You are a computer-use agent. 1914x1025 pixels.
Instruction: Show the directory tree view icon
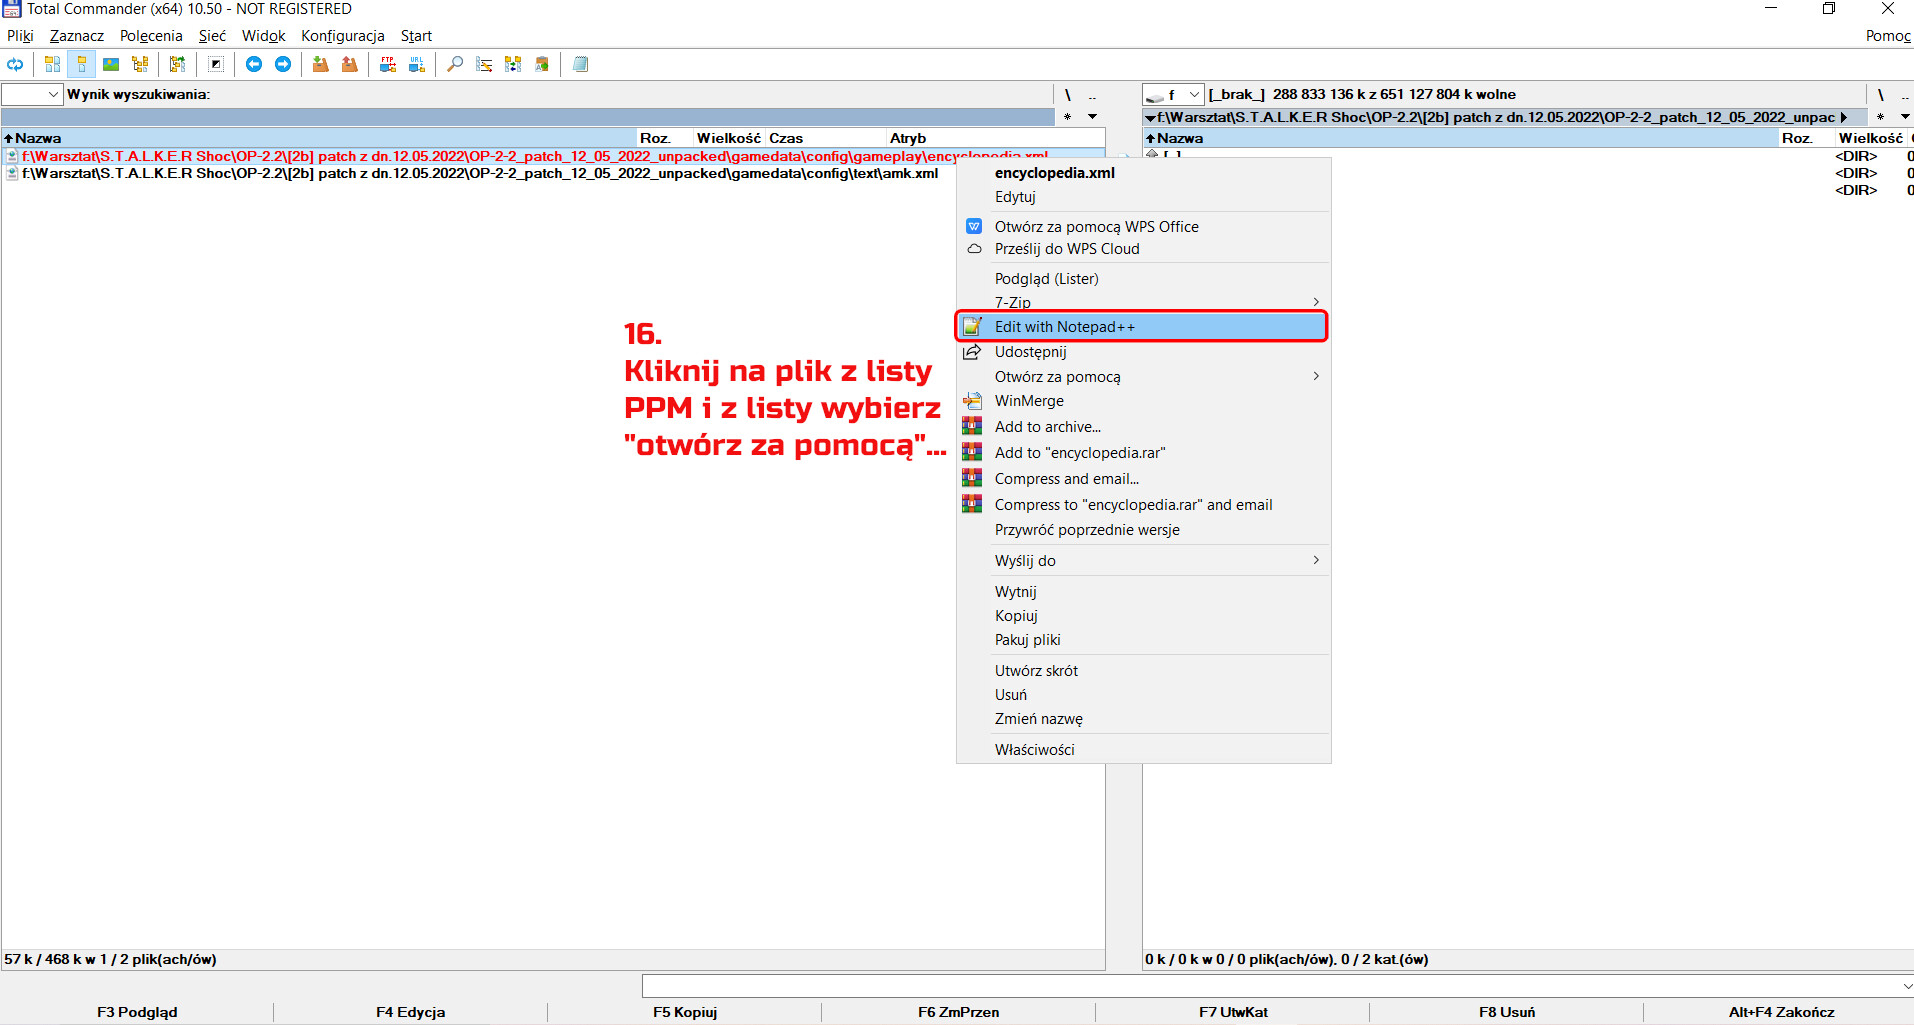coord(140,64)
